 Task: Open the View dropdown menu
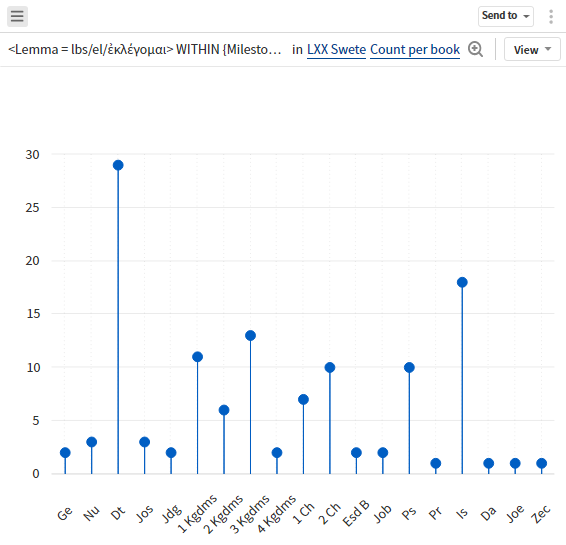tap(532, 49)
